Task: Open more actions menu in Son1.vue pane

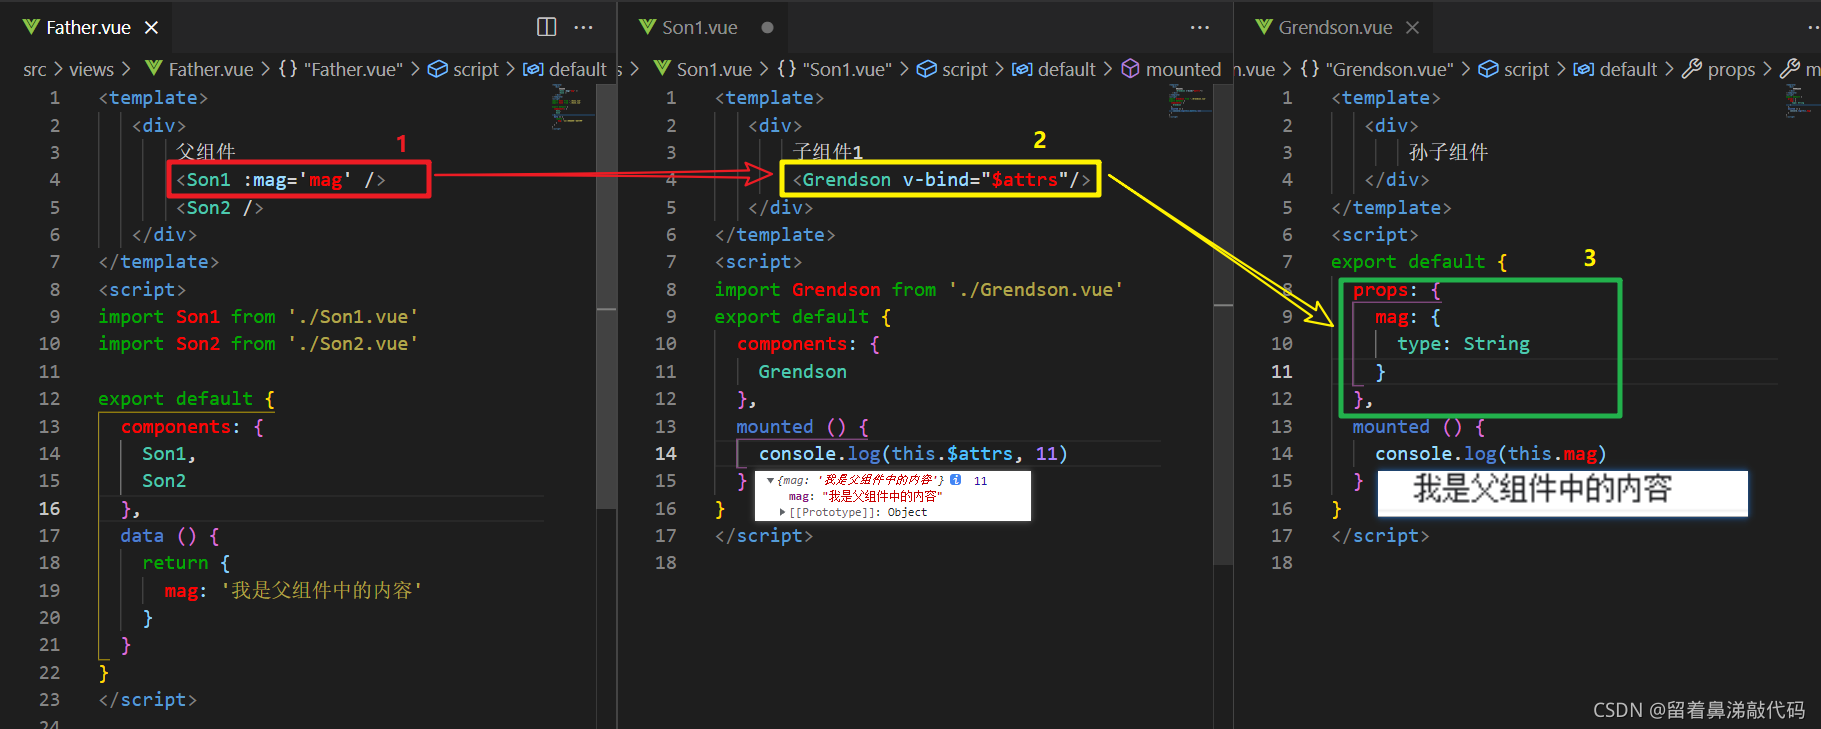Action: (1200, 27)
